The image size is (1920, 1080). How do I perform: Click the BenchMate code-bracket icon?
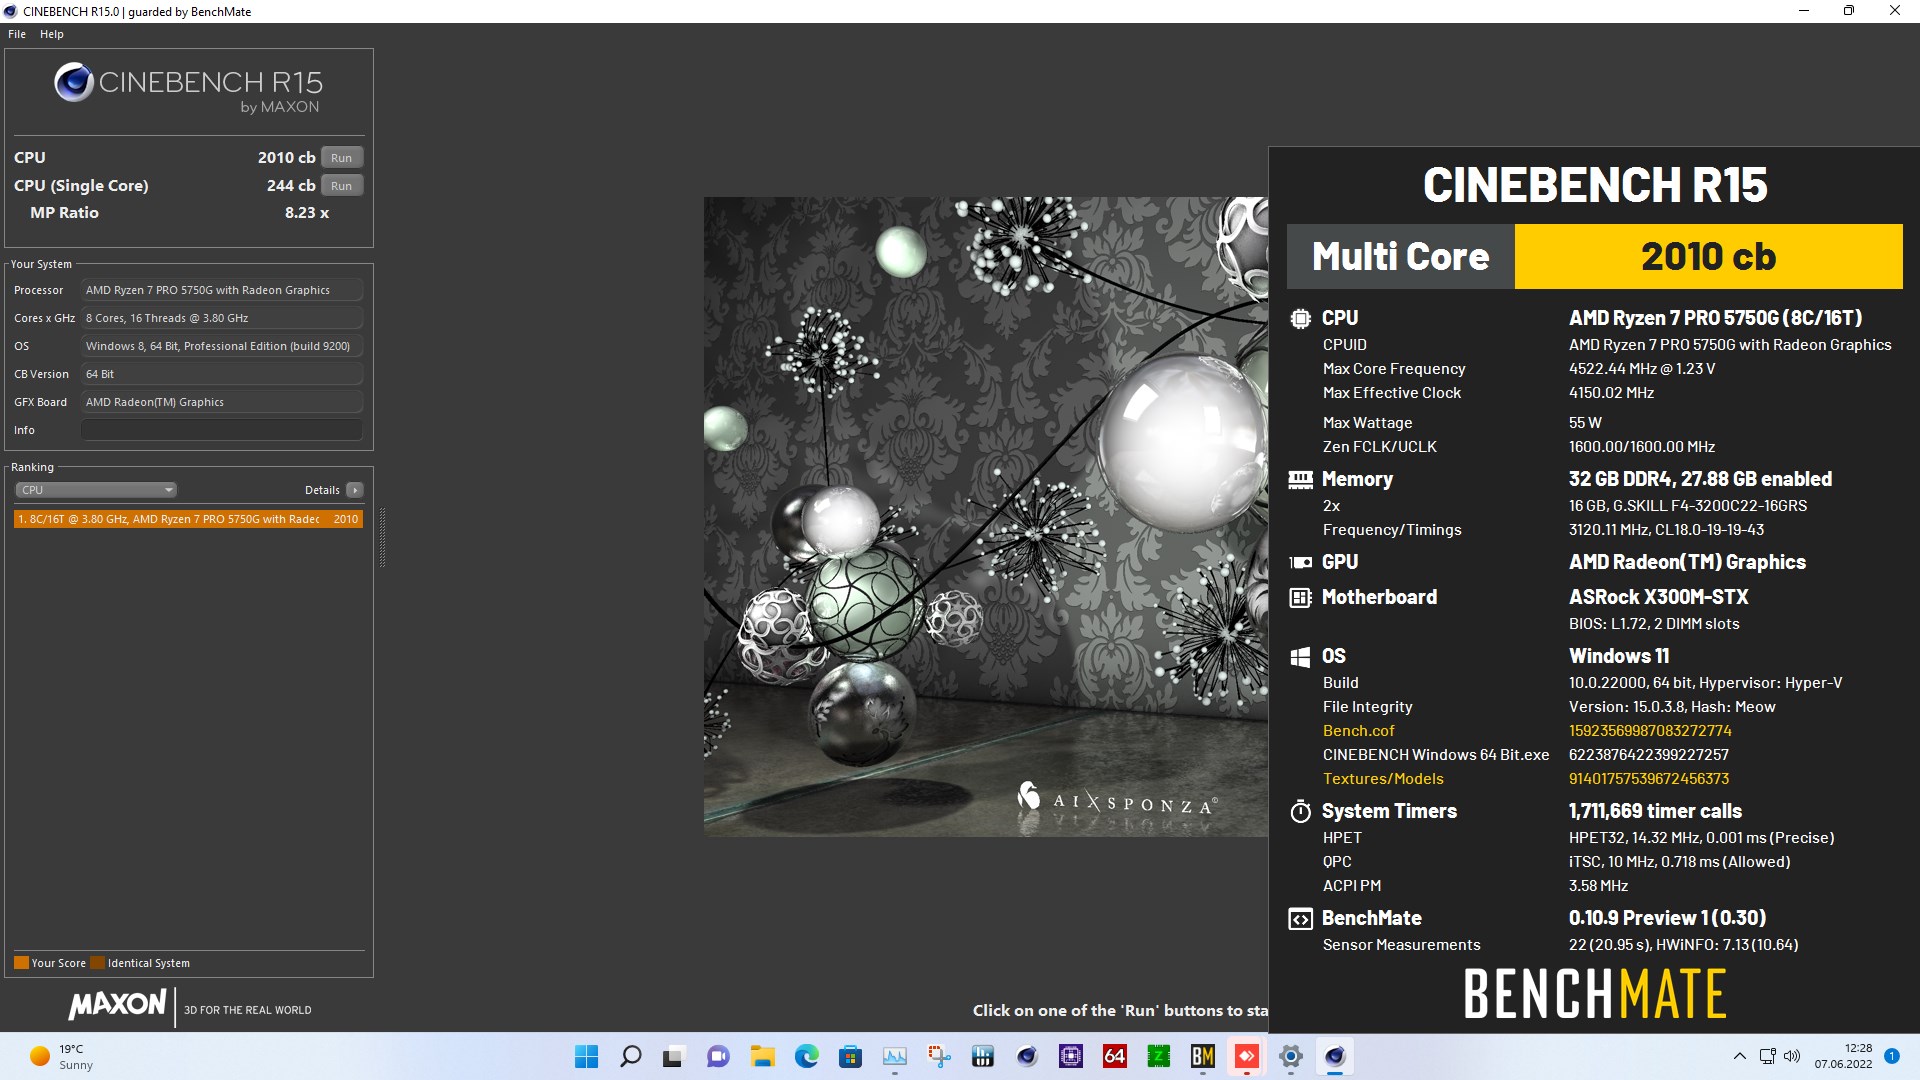click(x=1300, y=919)
